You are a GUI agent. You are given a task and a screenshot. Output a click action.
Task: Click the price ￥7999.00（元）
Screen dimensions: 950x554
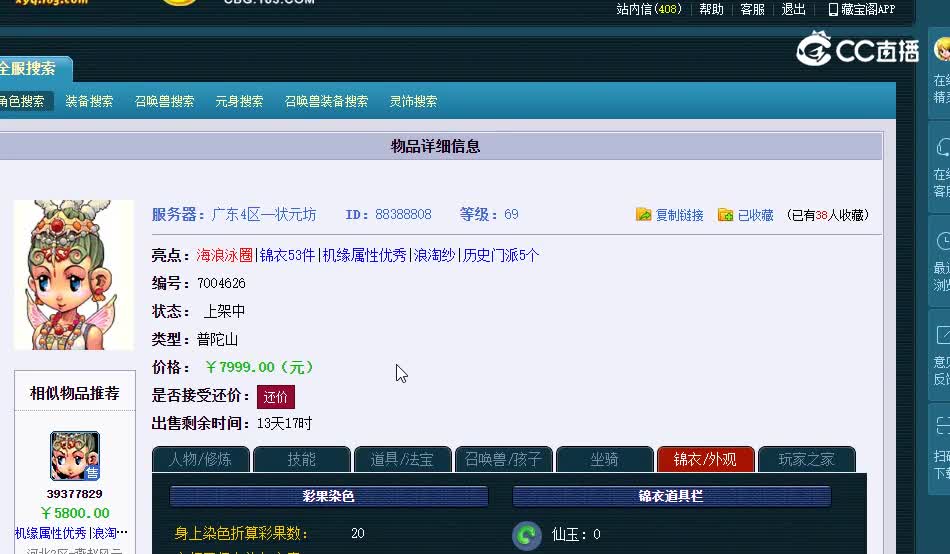click(260, 367)
